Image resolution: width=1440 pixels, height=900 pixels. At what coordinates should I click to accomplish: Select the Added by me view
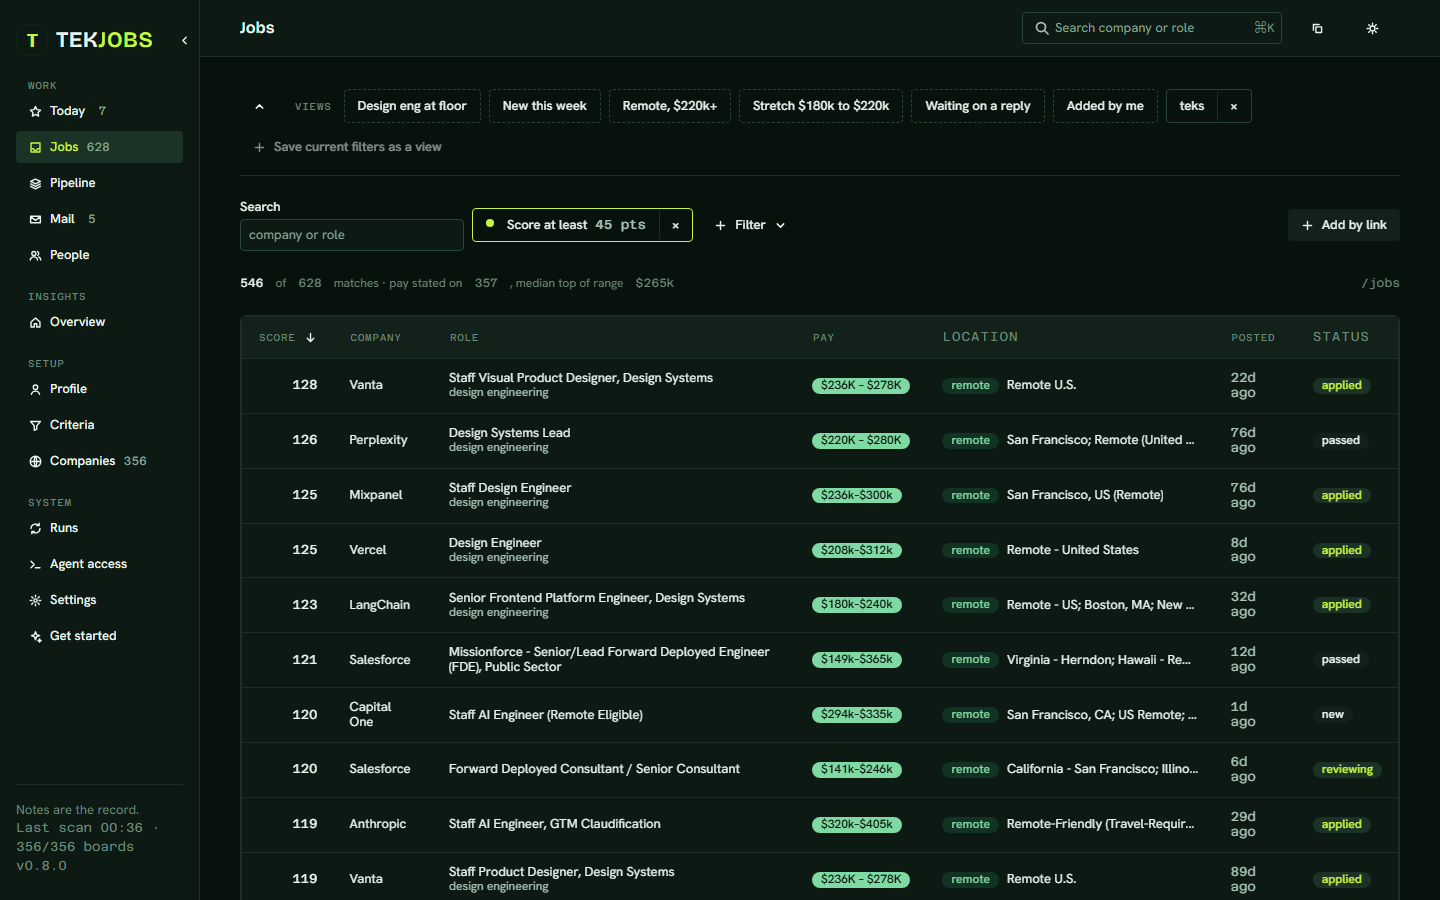click(1105, 106)
